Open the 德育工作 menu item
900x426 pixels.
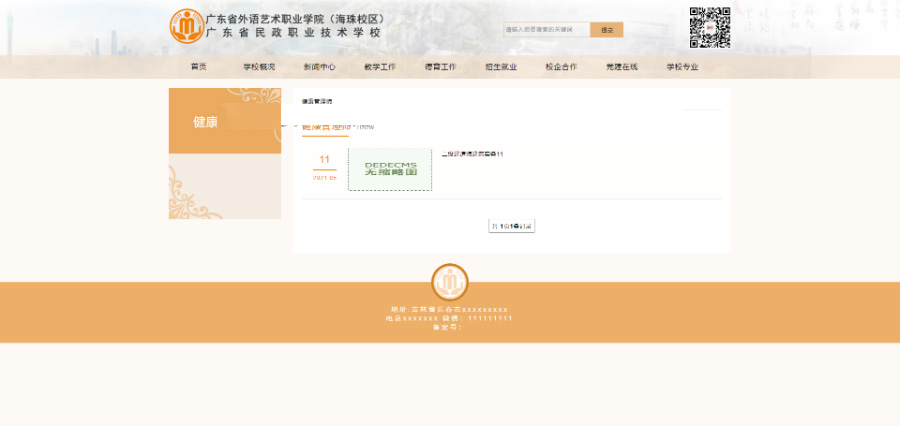coord(440,67)
